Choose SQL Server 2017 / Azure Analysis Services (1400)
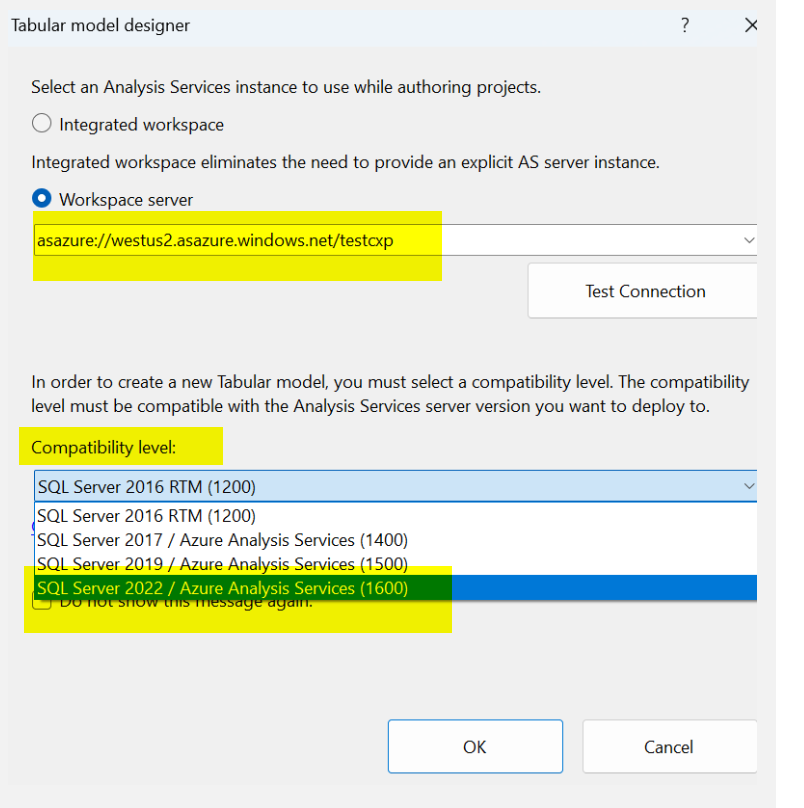Viewport: 804px width, 808px height. (x=395, y=540)
